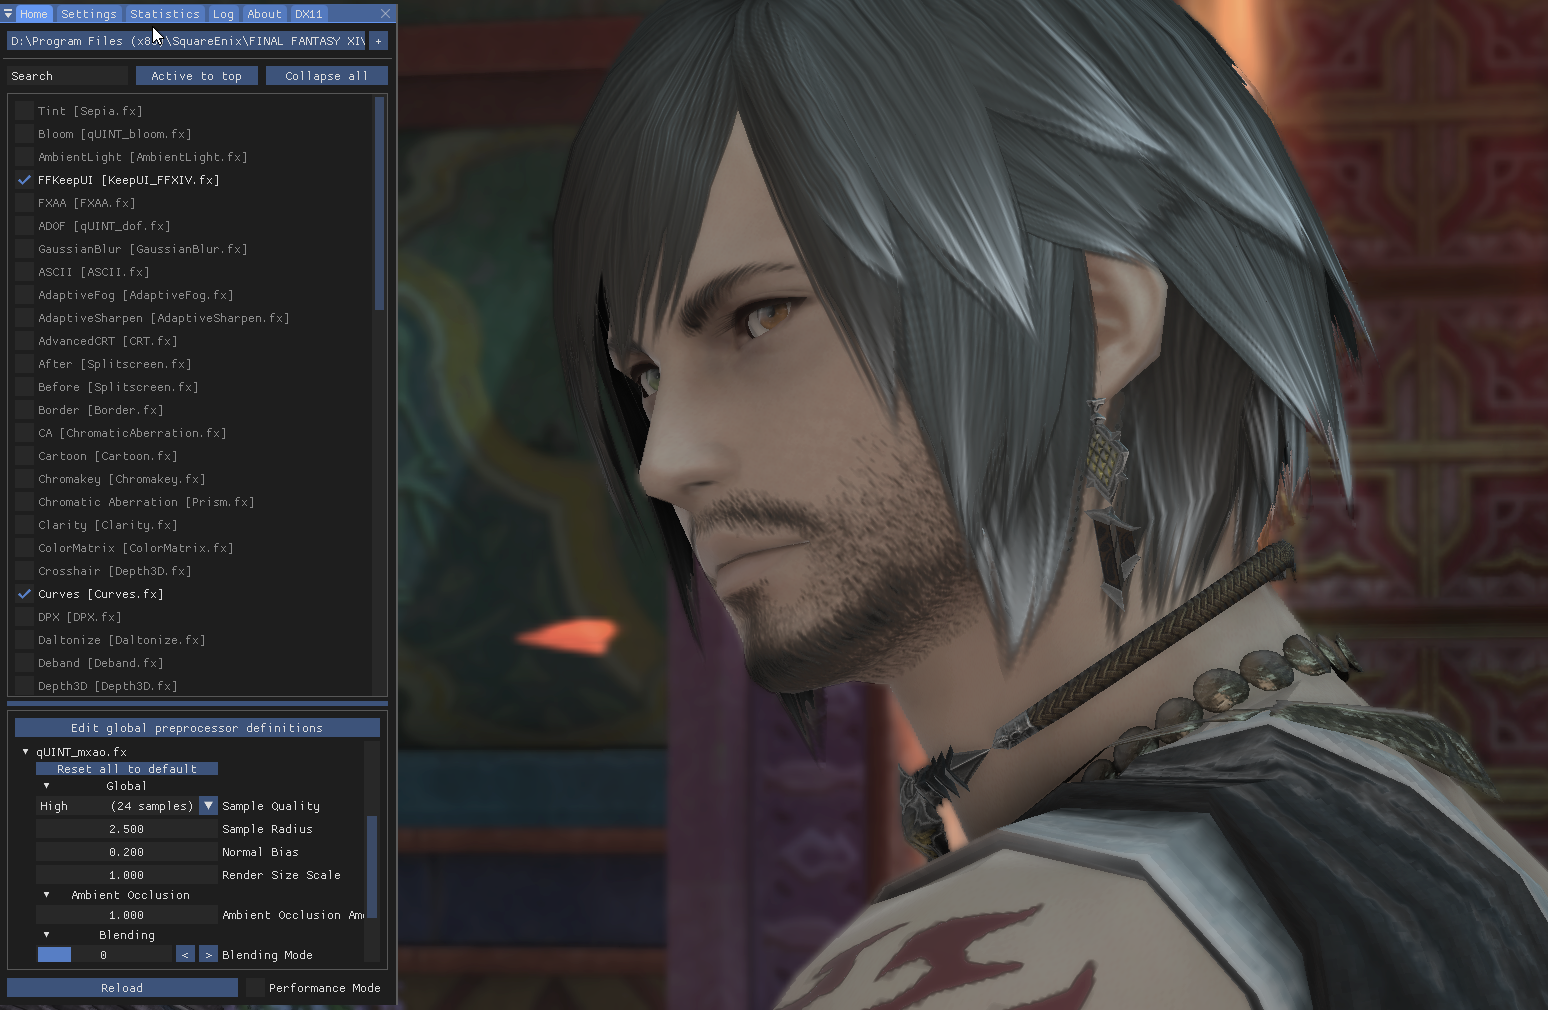Open the preset path combo box

tap(187, 41)
